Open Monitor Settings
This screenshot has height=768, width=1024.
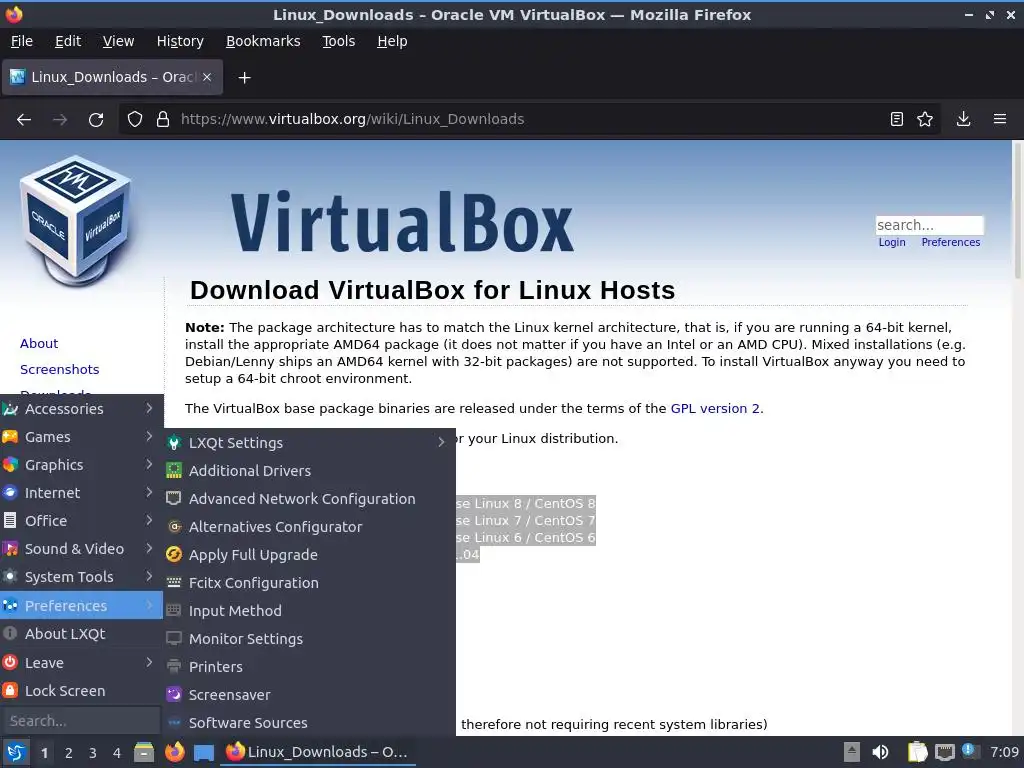pyautogui.click(x=310, y=639)
